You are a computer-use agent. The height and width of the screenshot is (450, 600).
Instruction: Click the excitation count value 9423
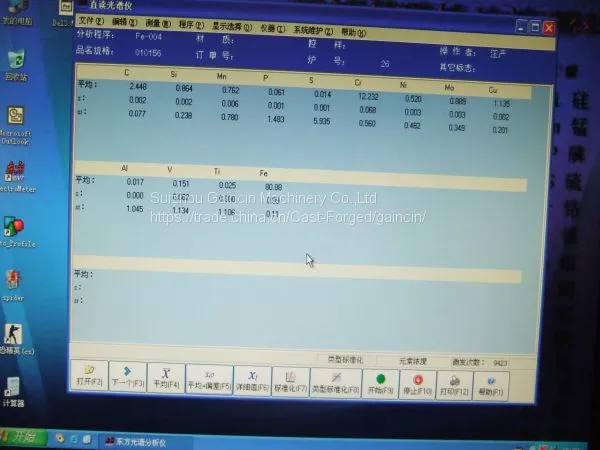500,363
